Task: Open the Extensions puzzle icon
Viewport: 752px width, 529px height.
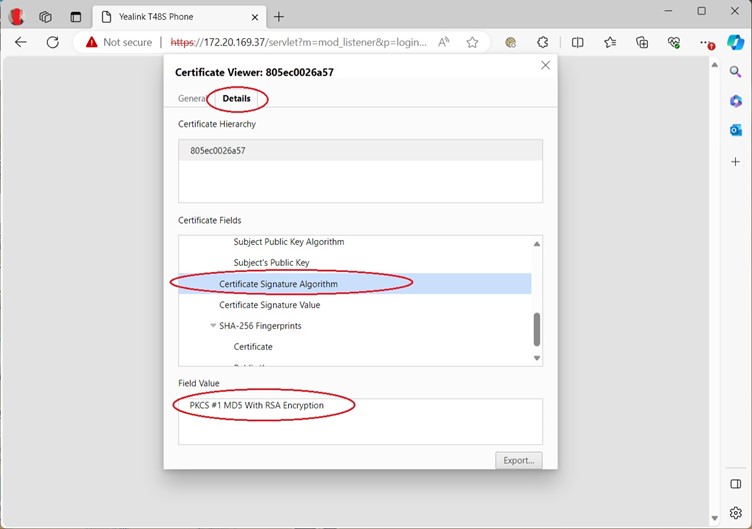Action: tap(543, 42)
